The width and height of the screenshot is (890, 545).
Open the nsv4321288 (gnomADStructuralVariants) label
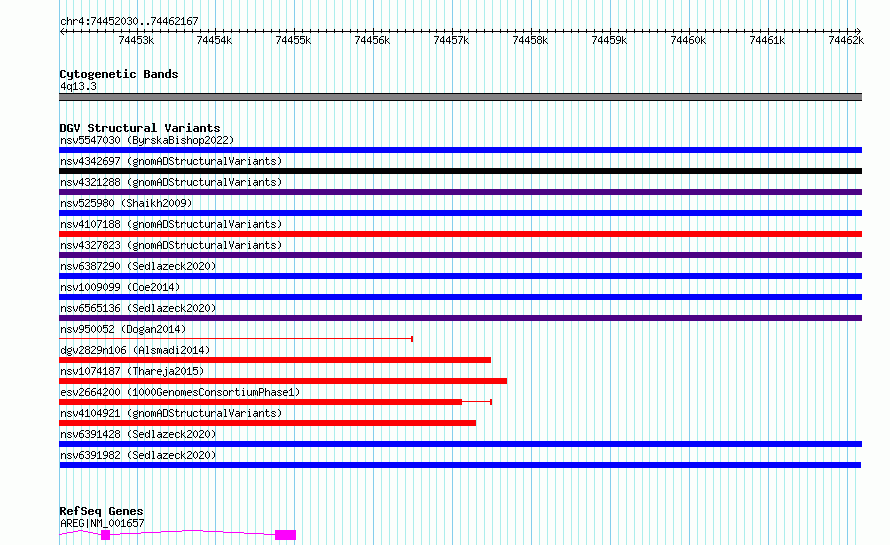[x=171, y=182]
